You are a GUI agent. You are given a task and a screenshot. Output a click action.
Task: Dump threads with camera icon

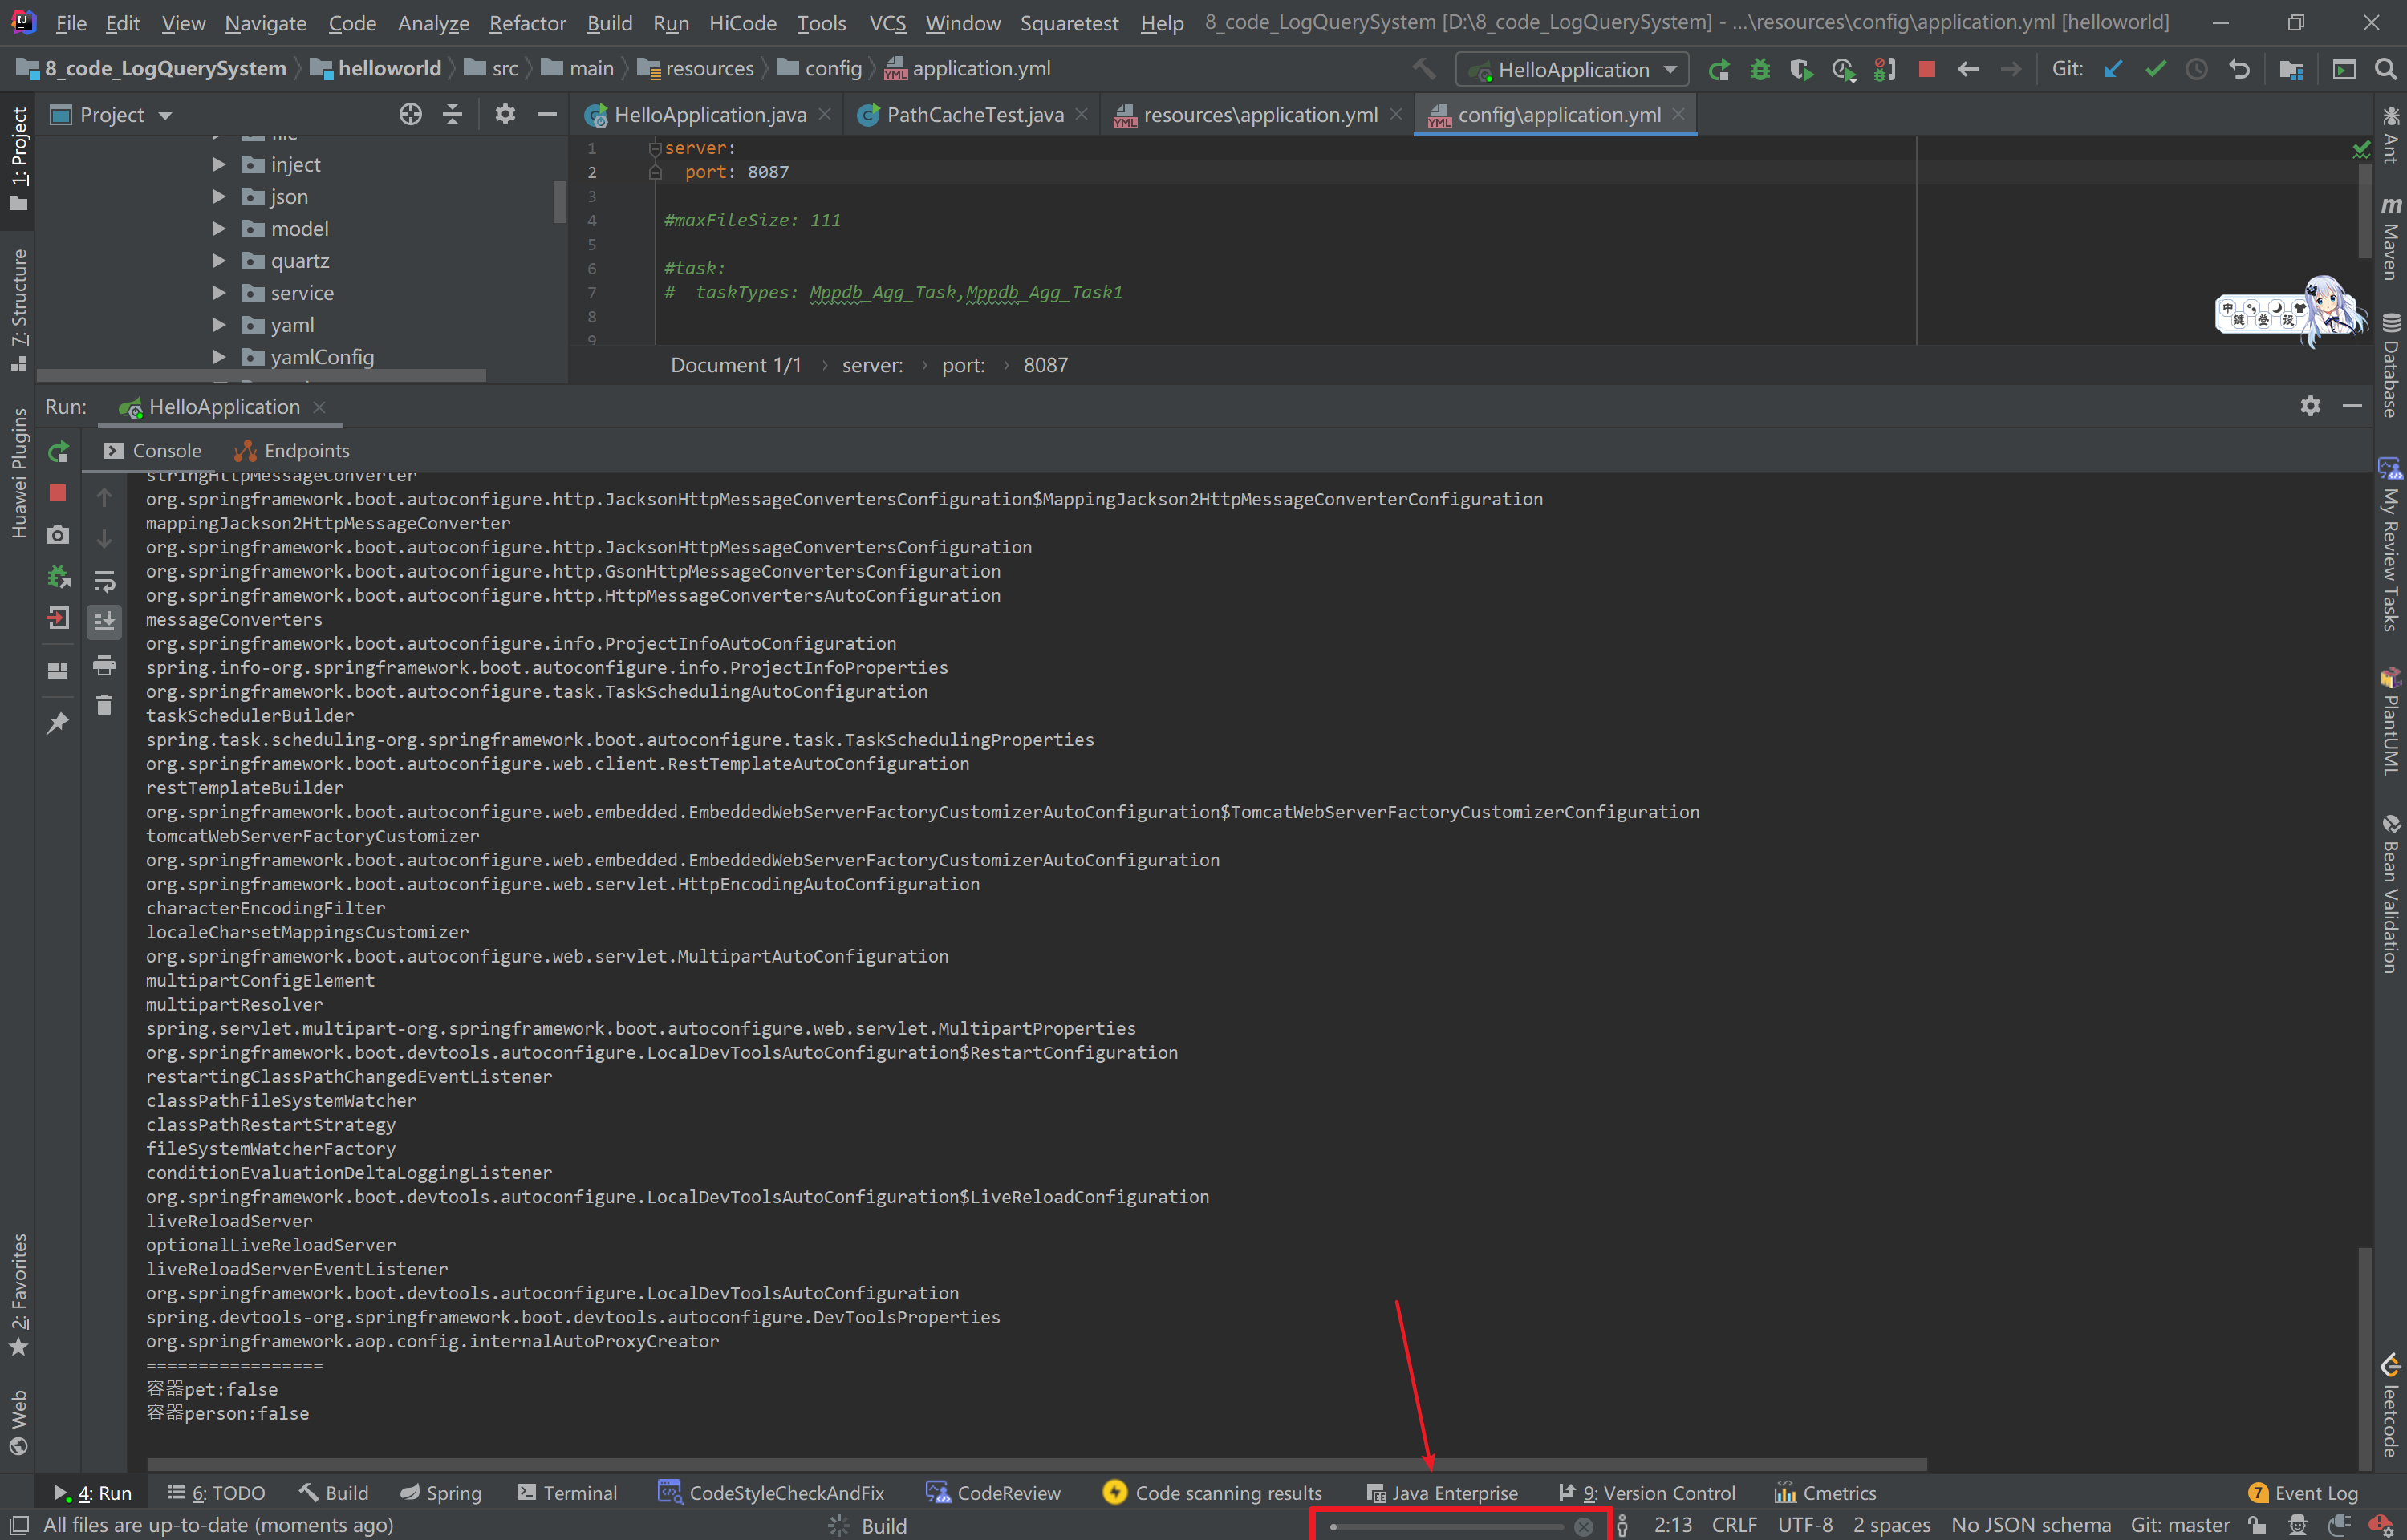pyautogui.click(x=58, y=535)
